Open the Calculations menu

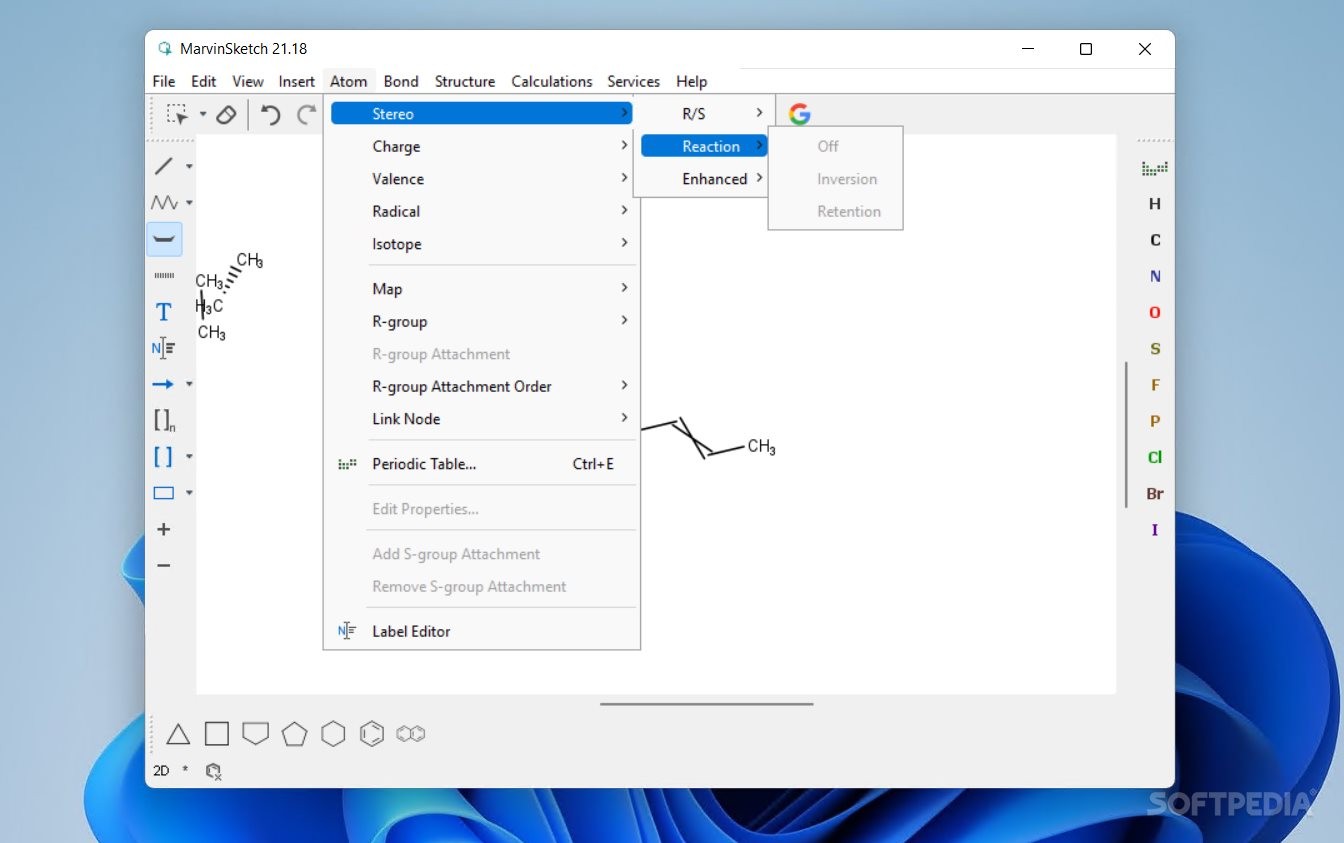tap(552, 82)
